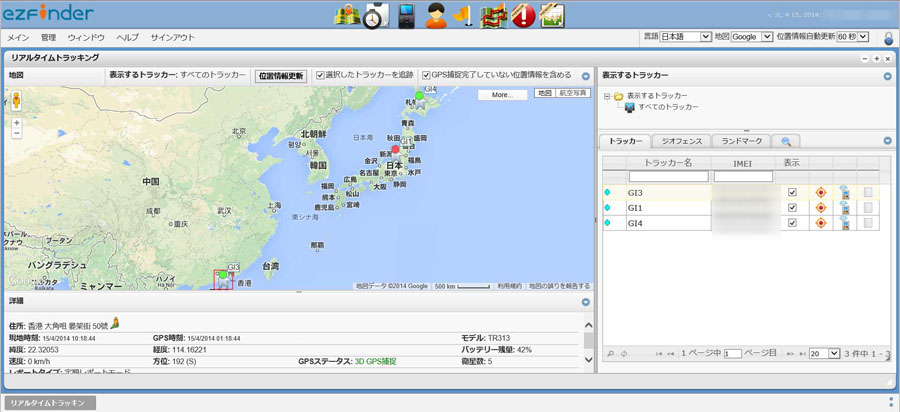
Task: Open the premium chart report icon
Action: coord(552,15)
